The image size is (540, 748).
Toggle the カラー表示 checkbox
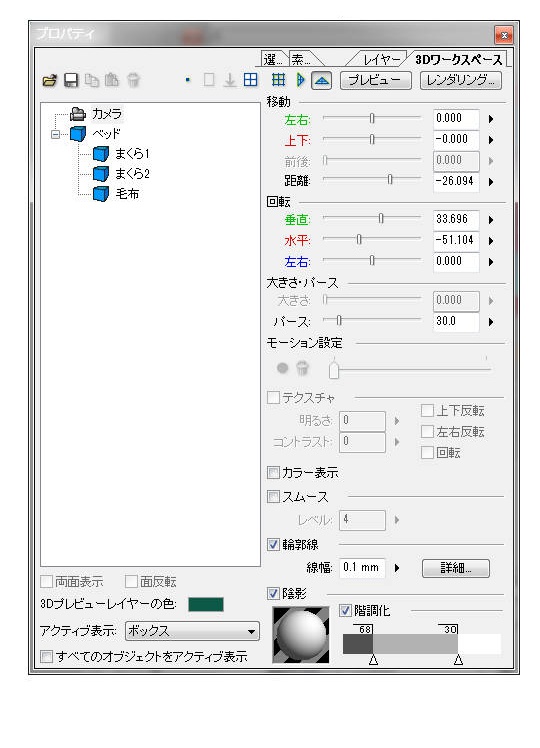click(273, 472)
